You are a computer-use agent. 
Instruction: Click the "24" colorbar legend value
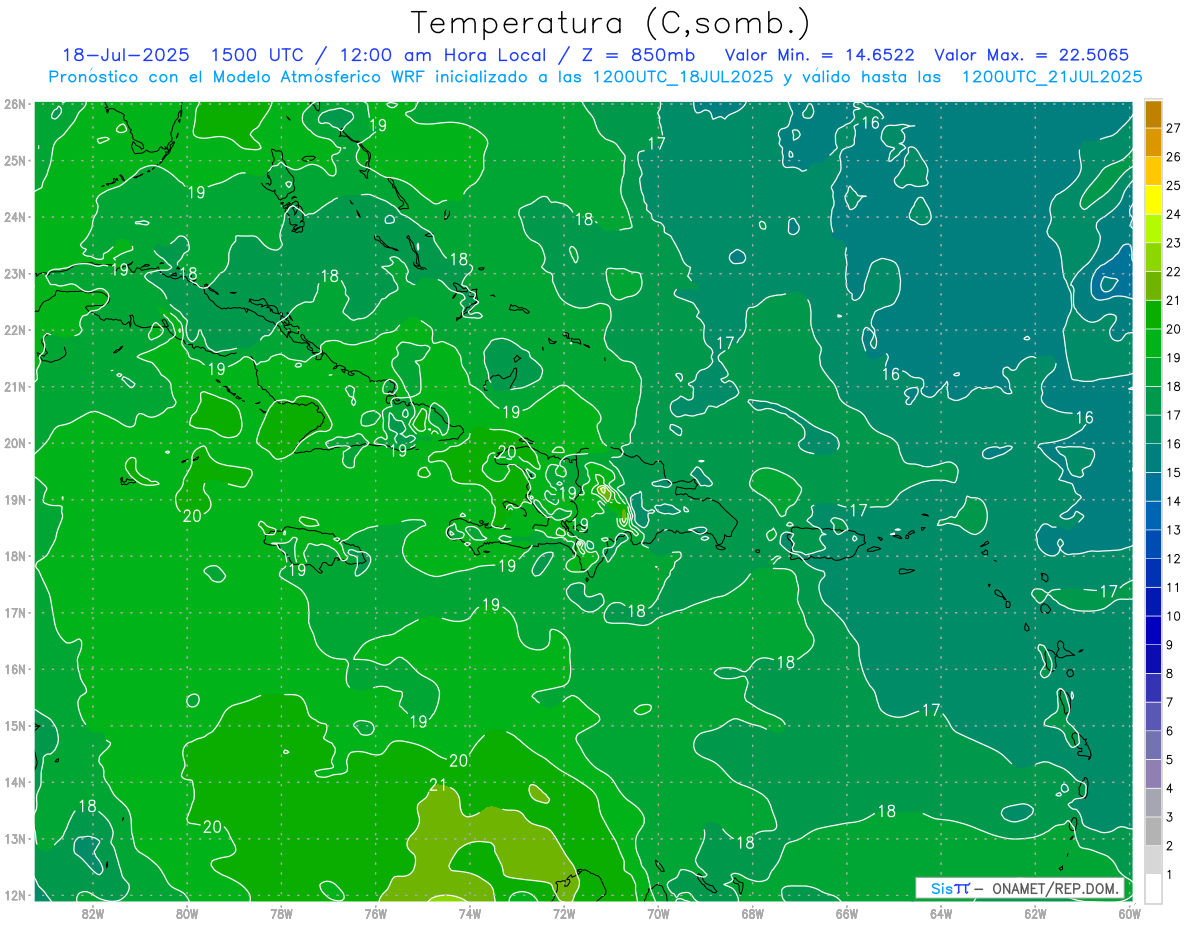tap(1174, 214)
